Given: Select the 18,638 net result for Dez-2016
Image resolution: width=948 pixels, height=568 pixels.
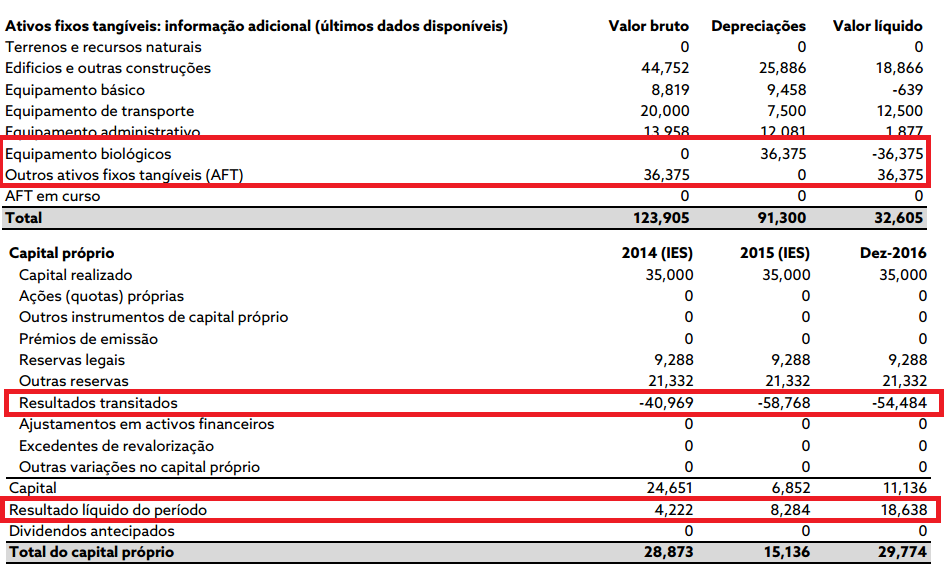Looking at the screenshot, I should tap(900, 510).
